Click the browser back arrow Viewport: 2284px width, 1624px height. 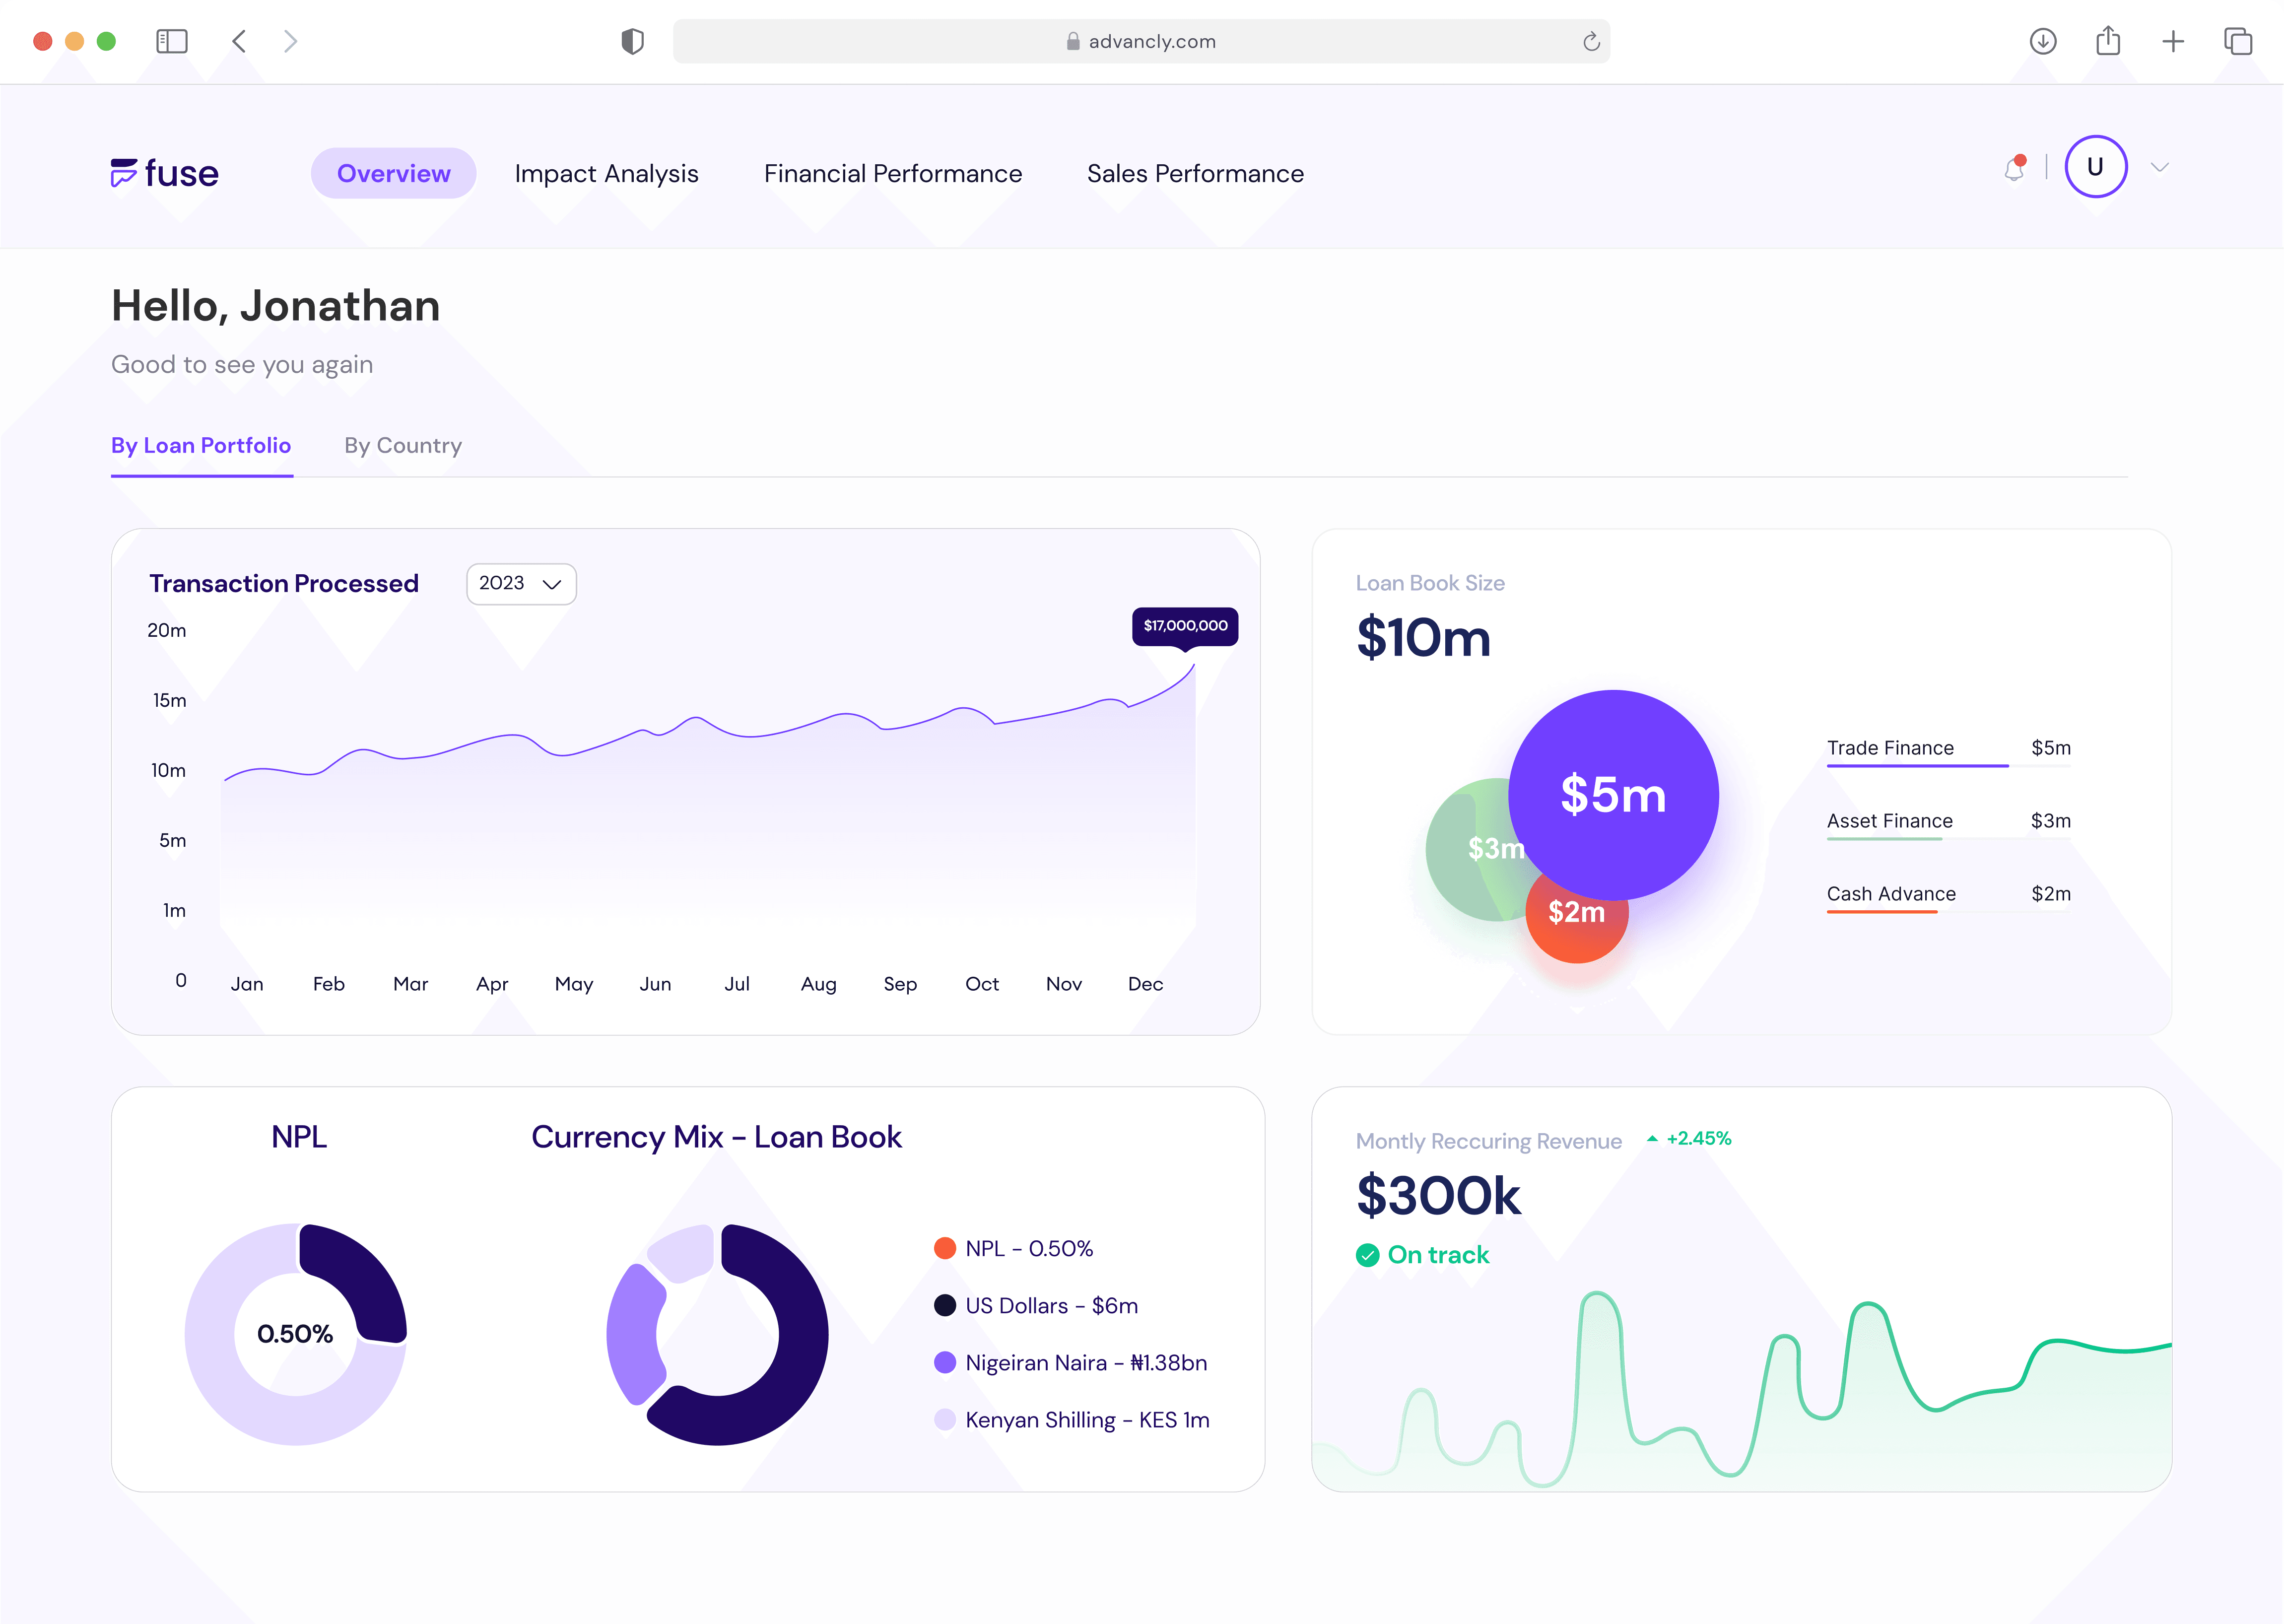(239, 41)
